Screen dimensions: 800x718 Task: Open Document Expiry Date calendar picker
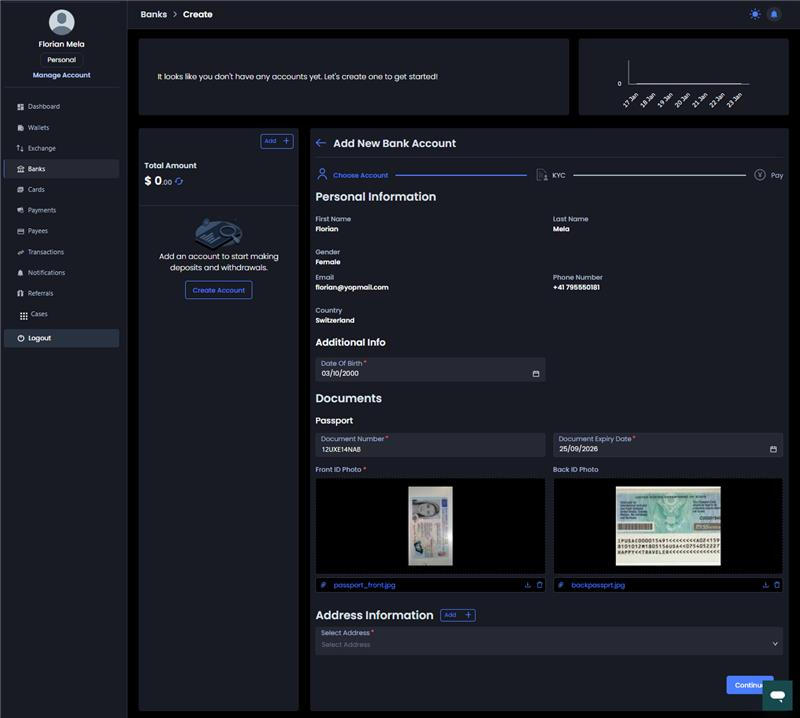773,450
